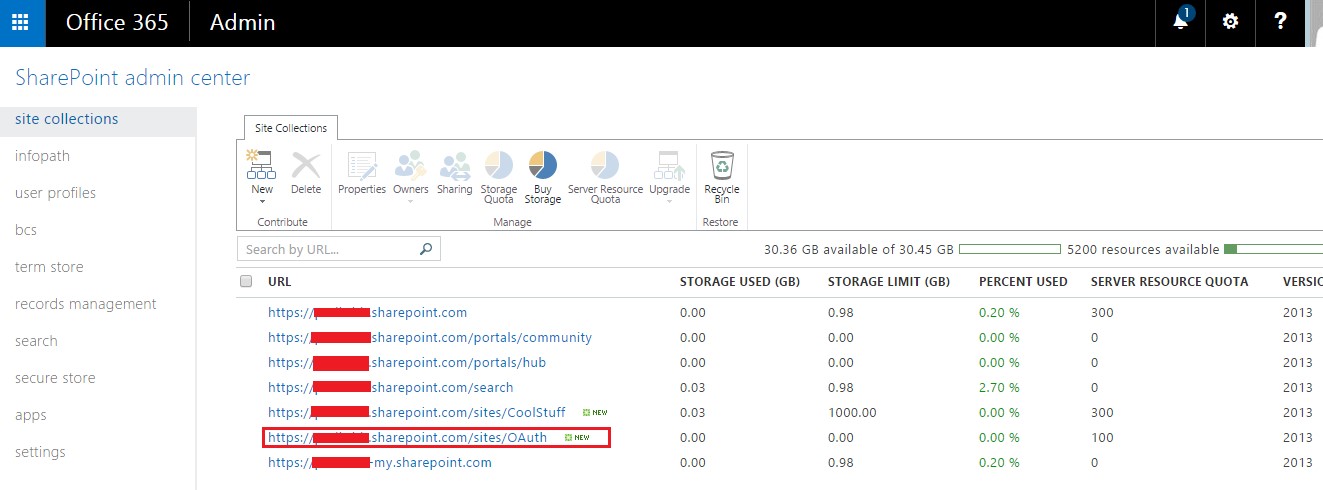Click the storage available progress bar
The image size is (1323, 490).
point(1010,249)
